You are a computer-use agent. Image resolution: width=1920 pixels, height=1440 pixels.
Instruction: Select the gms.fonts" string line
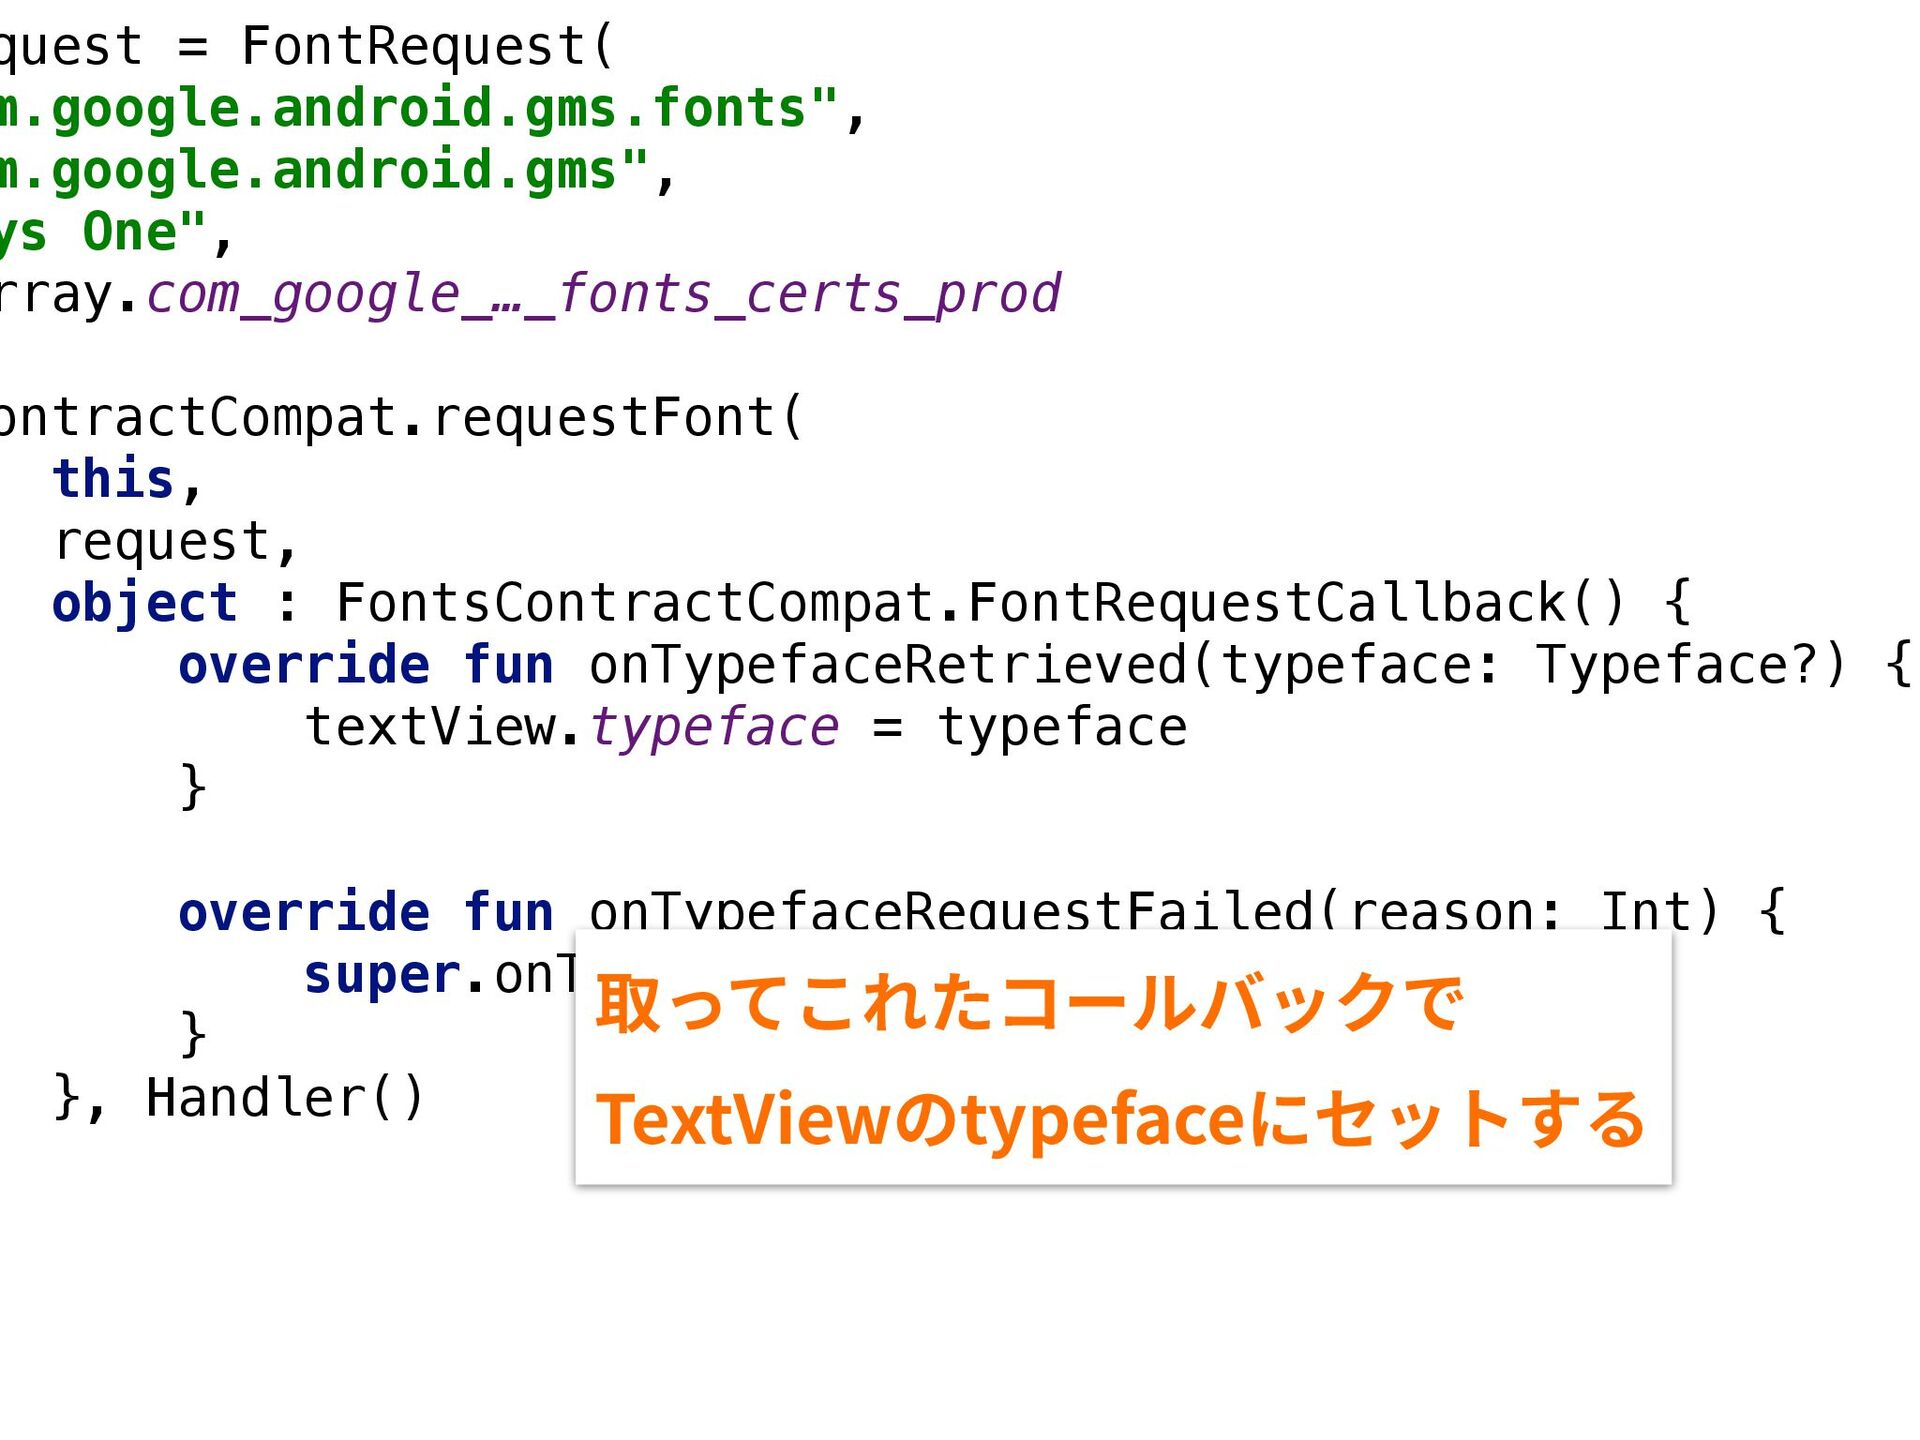[432, 109]
